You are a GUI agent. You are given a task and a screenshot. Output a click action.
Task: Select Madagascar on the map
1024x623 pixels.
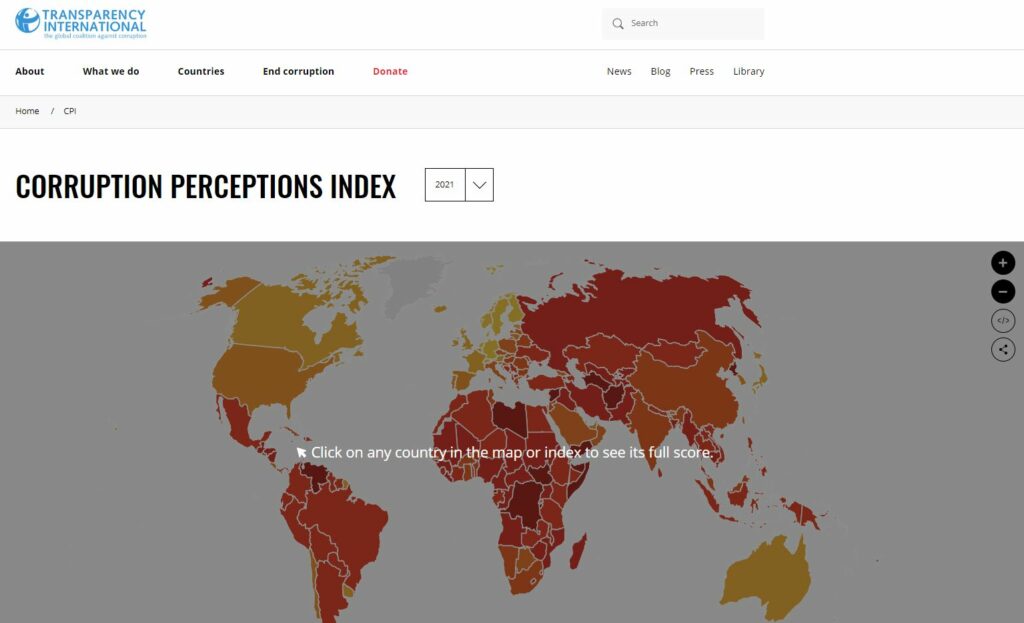(x=579, y=552)
